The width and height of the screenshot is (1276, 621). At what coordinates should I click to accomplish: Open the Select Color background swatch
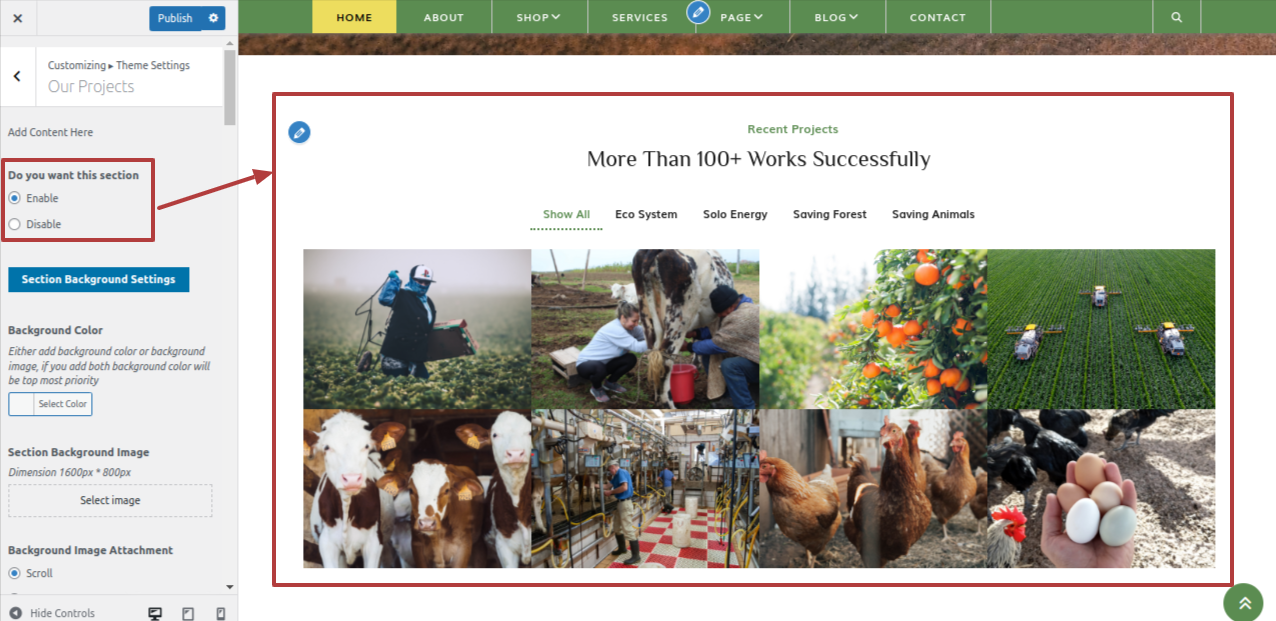click(x=50, y=404)
